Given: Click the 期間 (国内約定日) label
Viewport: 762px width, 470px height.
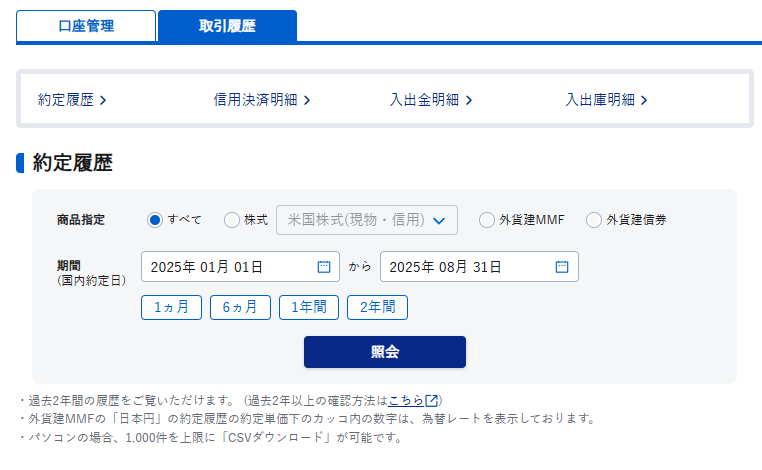Looking at the screenshot, I should coord(91,273).
